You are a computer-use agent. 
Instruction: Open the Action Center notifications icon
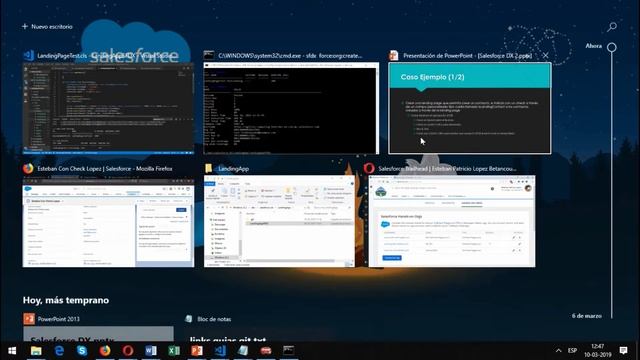point(623,351)
